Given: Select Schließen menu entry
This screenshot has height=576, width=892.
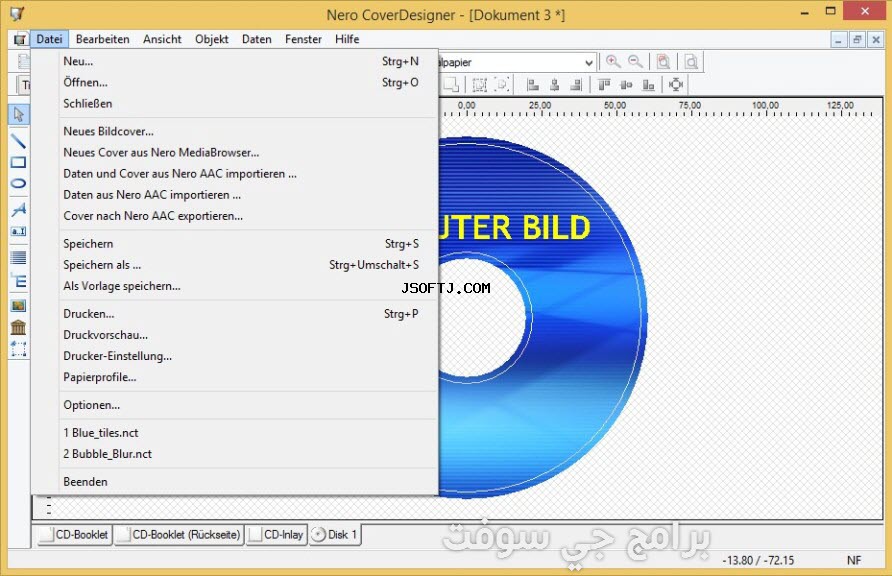Looking at the screenshot, I should pyautogui.click(x=234, y=103).
